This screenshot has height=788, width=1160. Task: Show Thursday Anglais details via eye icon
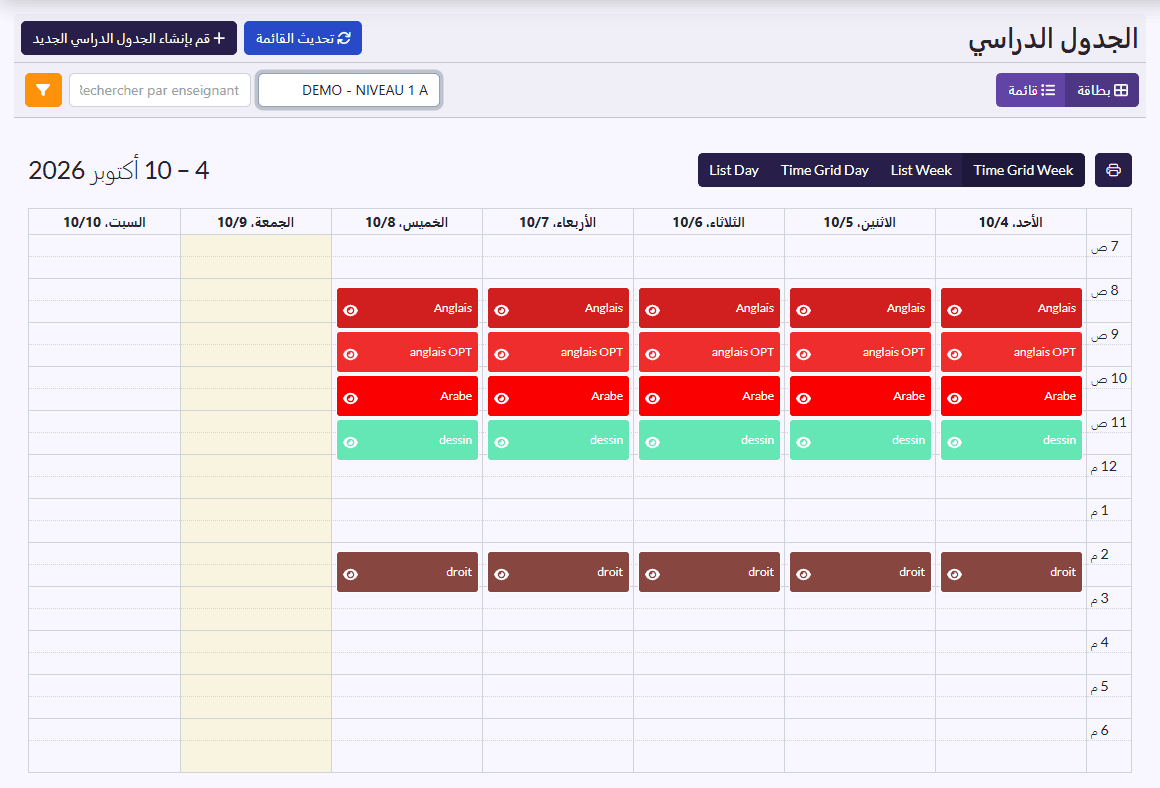(351, 310)
